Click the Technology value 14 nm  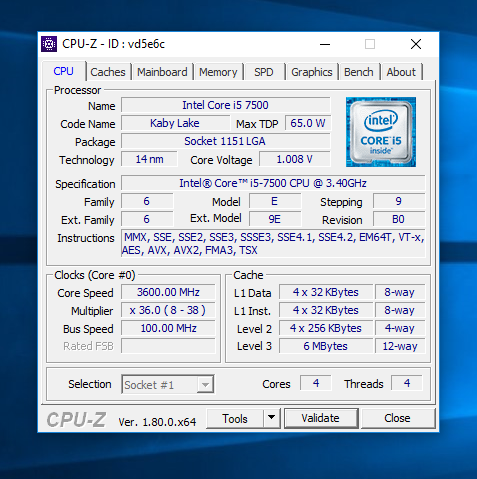[149, 159]
